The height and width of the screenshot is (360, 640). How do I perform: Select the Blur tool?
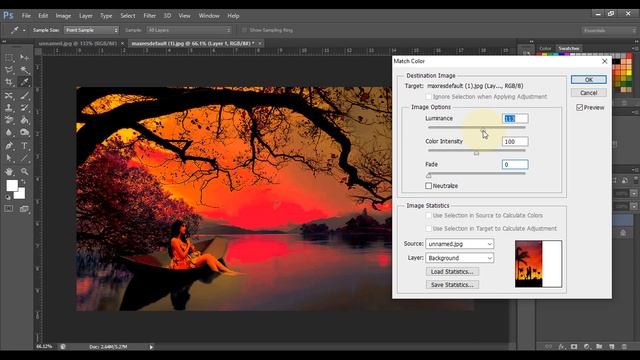point(9,133)
